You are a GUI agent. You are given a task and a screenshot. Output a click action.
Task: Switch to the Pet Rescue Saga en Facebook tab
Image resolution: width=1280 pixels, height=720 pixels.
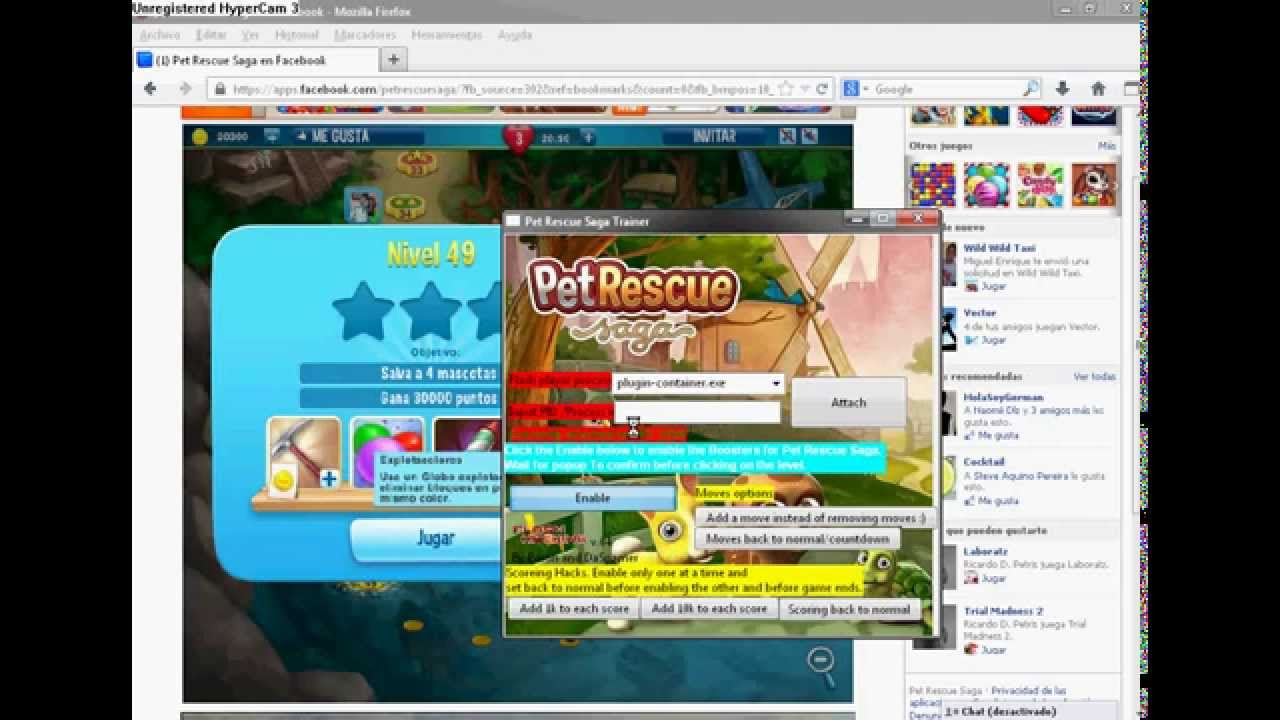point(255,60)
